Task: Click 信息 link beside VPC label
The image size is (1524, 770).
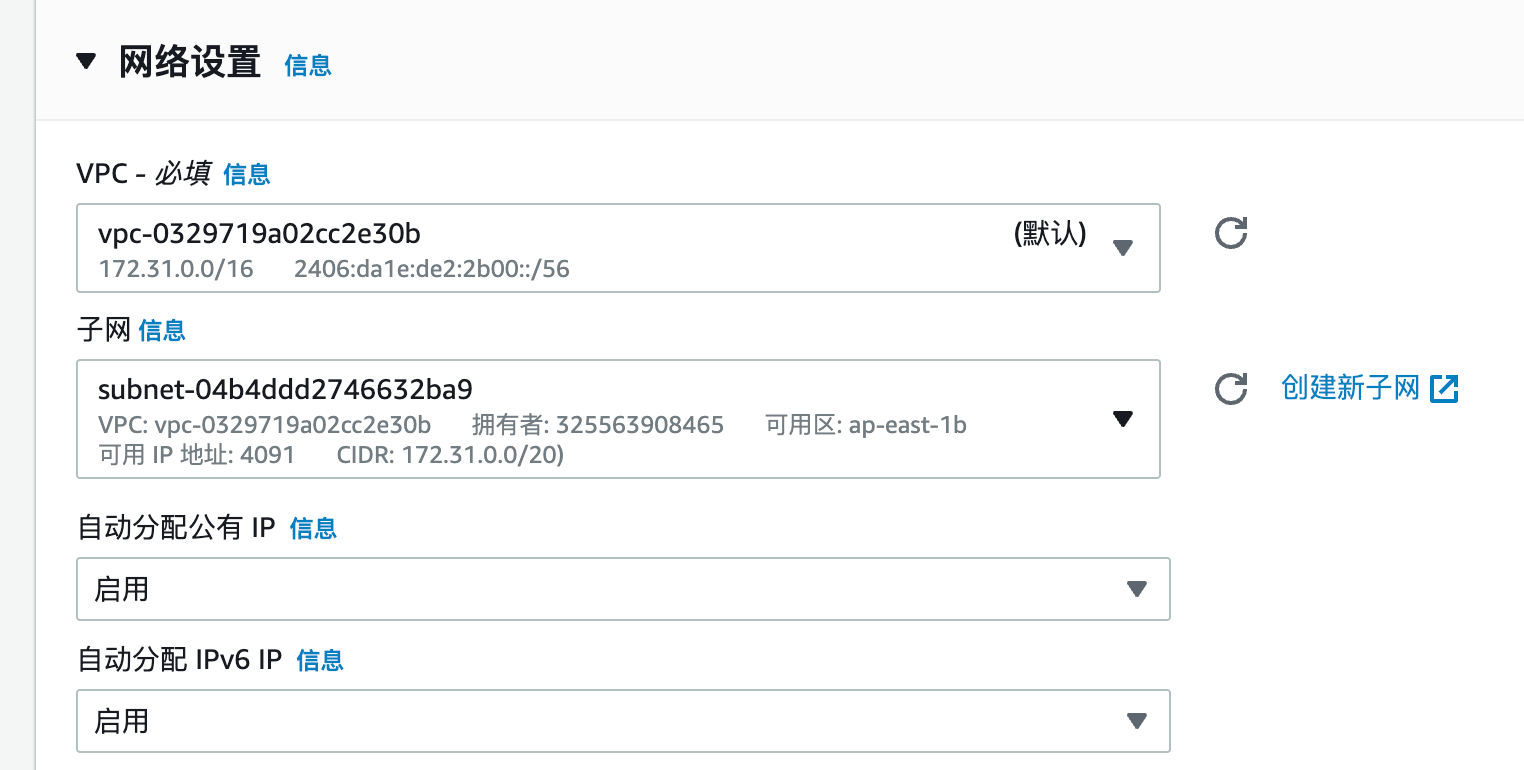Action: click(x=247, y=175)
